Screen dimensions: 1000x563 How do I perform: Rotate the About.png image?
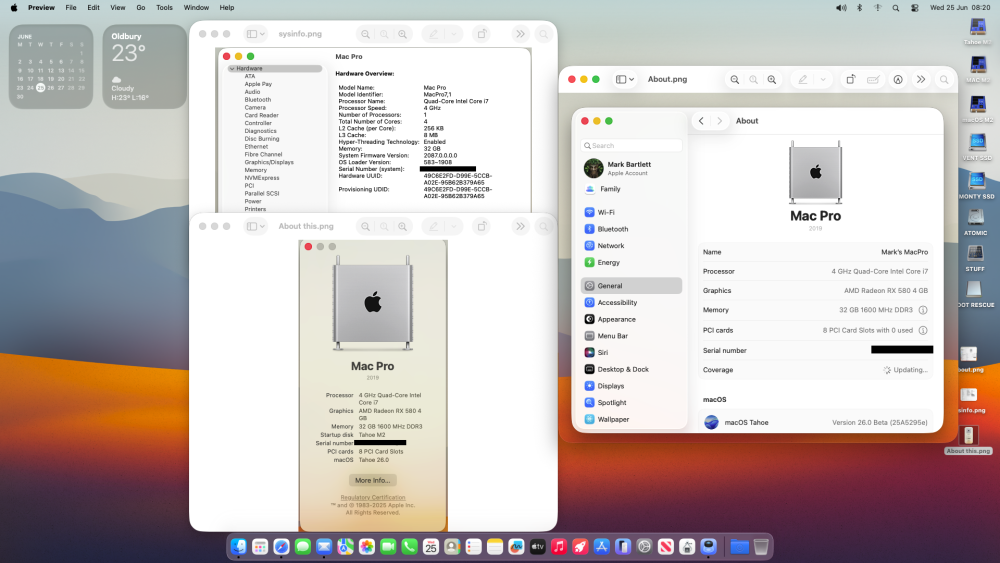click(x=851, y=80)
